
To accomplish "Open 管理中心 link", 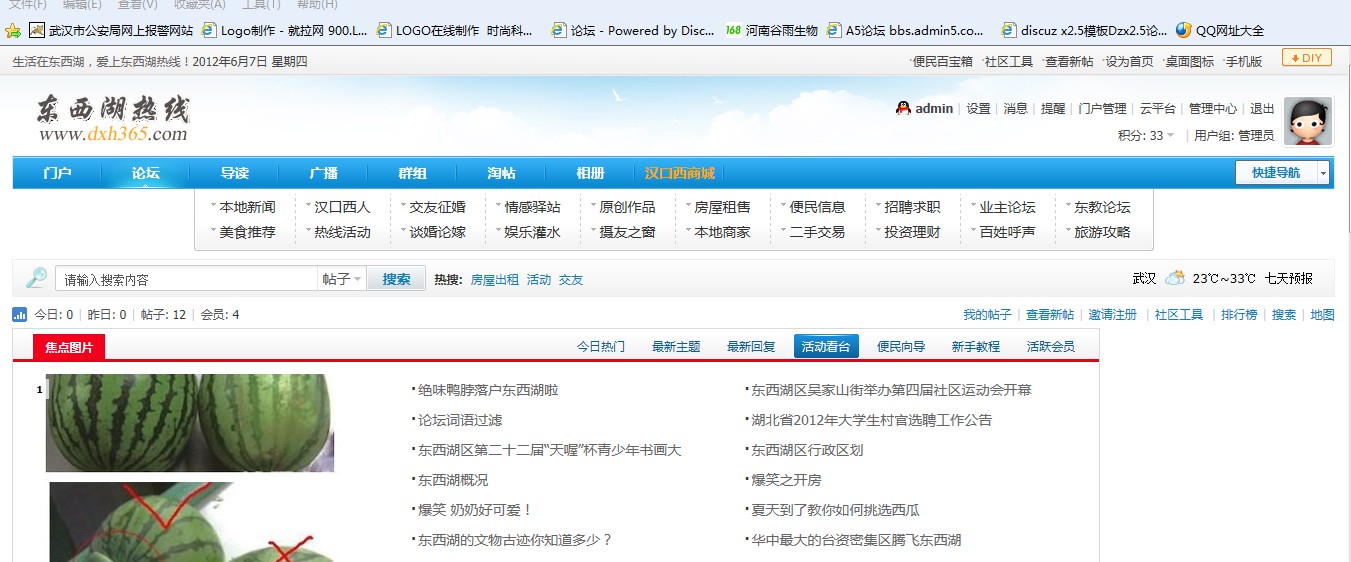I will coord(1213,108).
